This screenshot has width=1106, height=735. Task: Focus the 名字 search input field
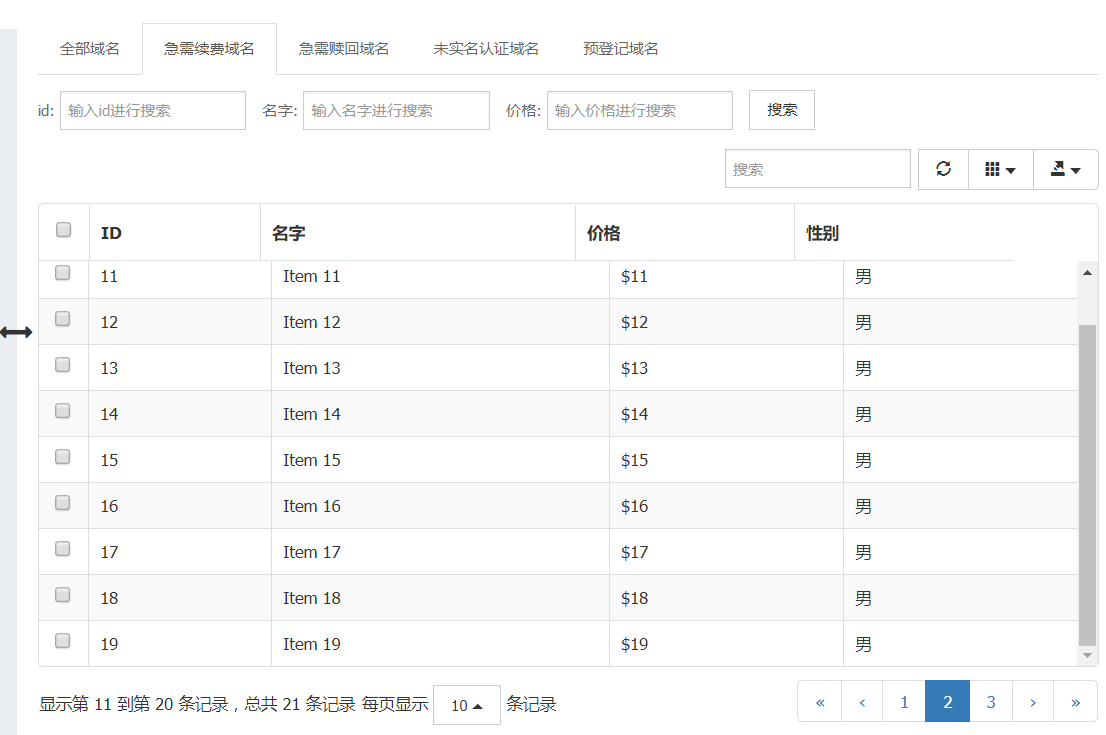coord(396,110)
